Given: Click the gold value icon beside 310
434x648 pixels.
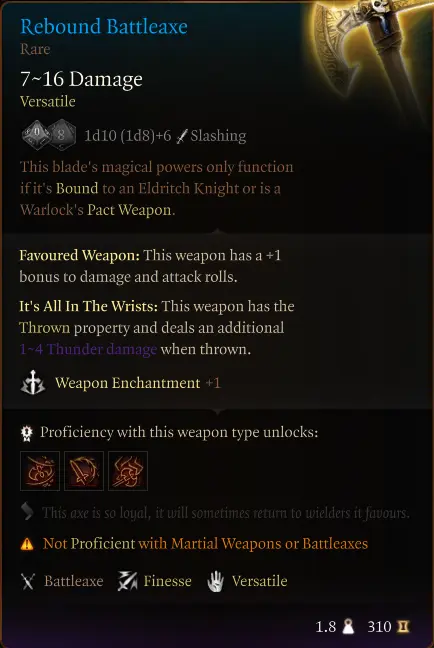Looking at the screenshot, I should coord(403,627).
